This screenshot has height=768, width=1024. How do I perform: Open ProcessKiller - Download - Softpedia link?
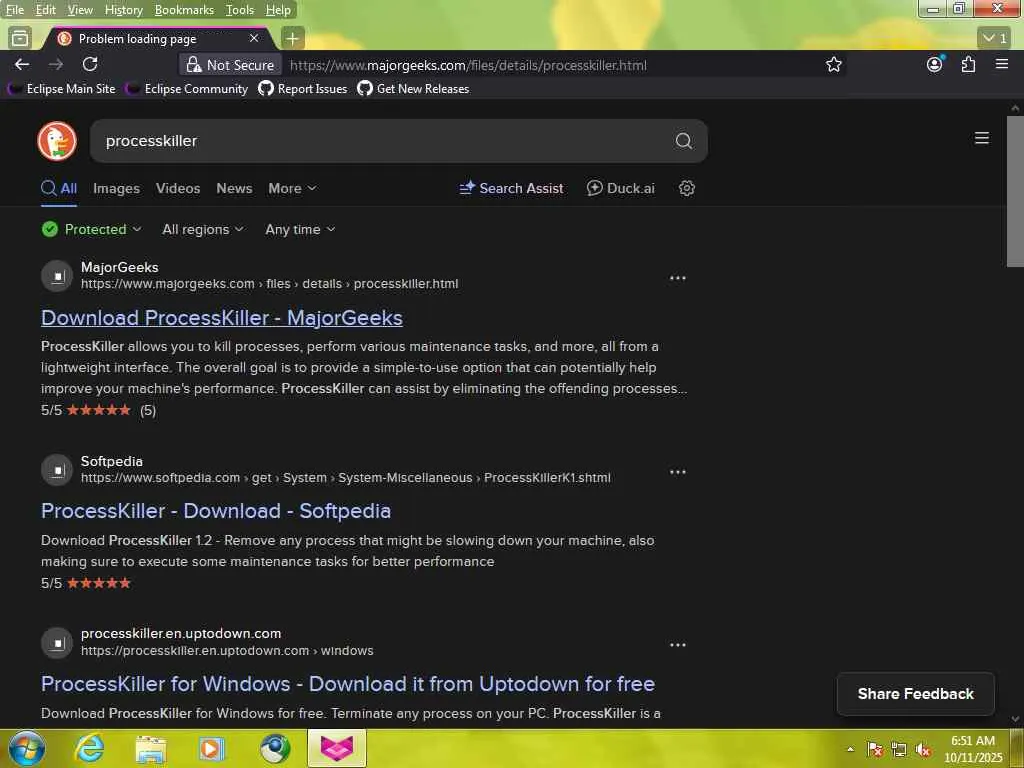click(x=216, y=511)
